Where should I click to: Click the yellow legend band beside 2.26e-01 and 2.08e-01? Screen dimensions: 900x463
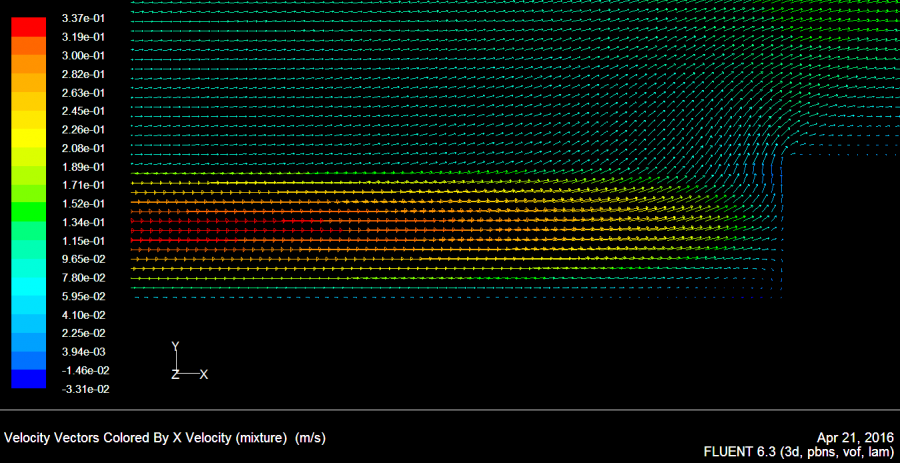[x=28, y=139]
